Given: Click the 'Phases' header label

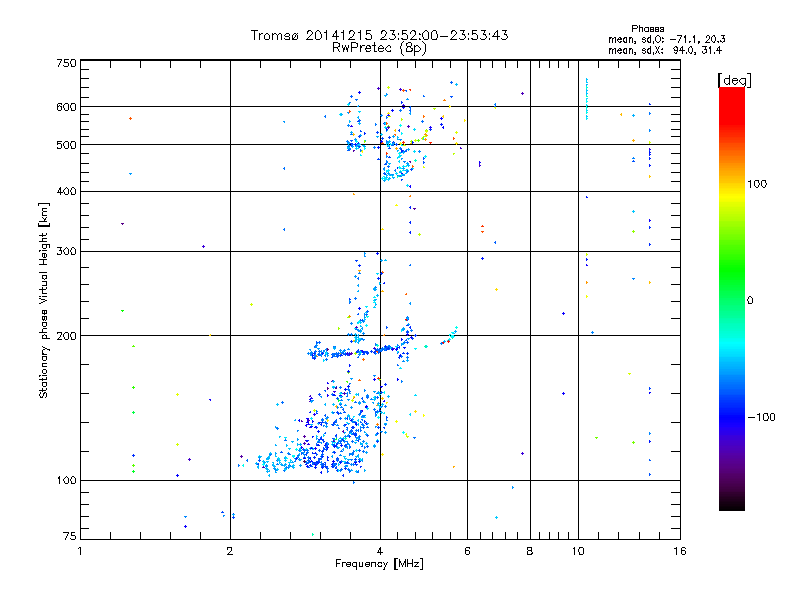Looking at the screenshot, I should click(x=647, y=29).
